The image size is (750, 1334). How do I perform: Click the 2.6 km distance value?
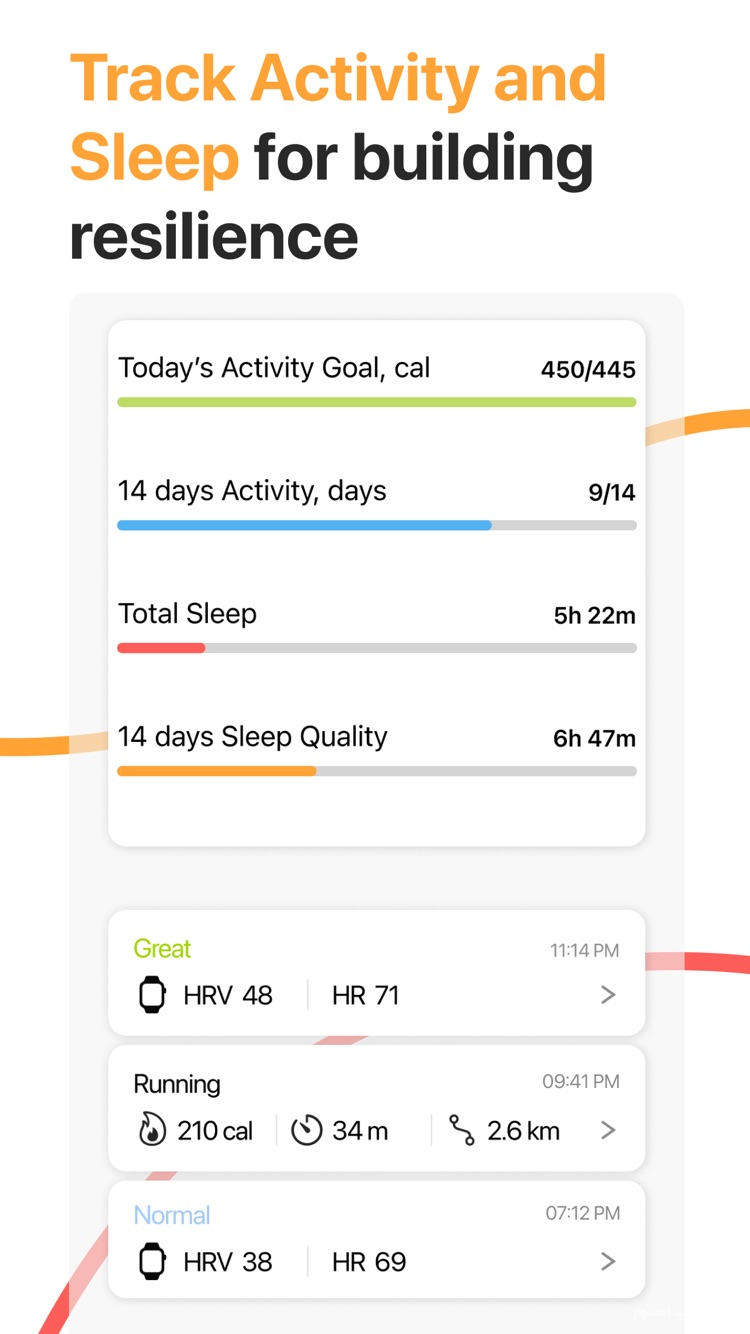click(x=523, y=1130)
